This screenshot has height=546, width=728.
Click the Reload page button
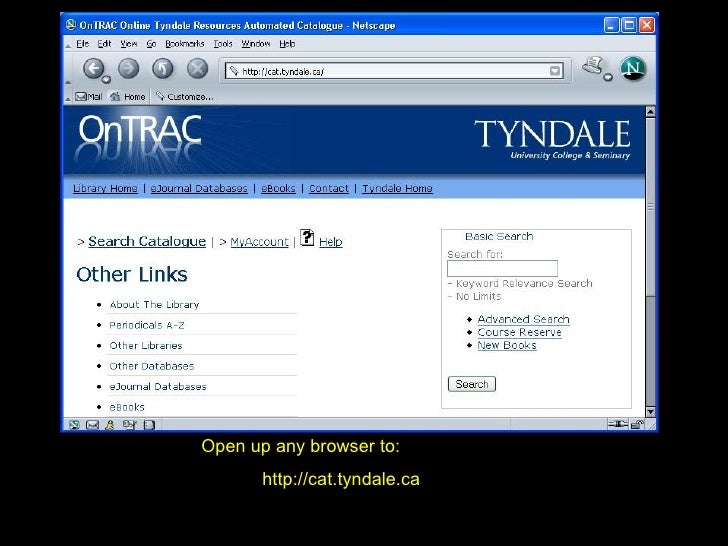pyautogui.click(x=162, y=68)
